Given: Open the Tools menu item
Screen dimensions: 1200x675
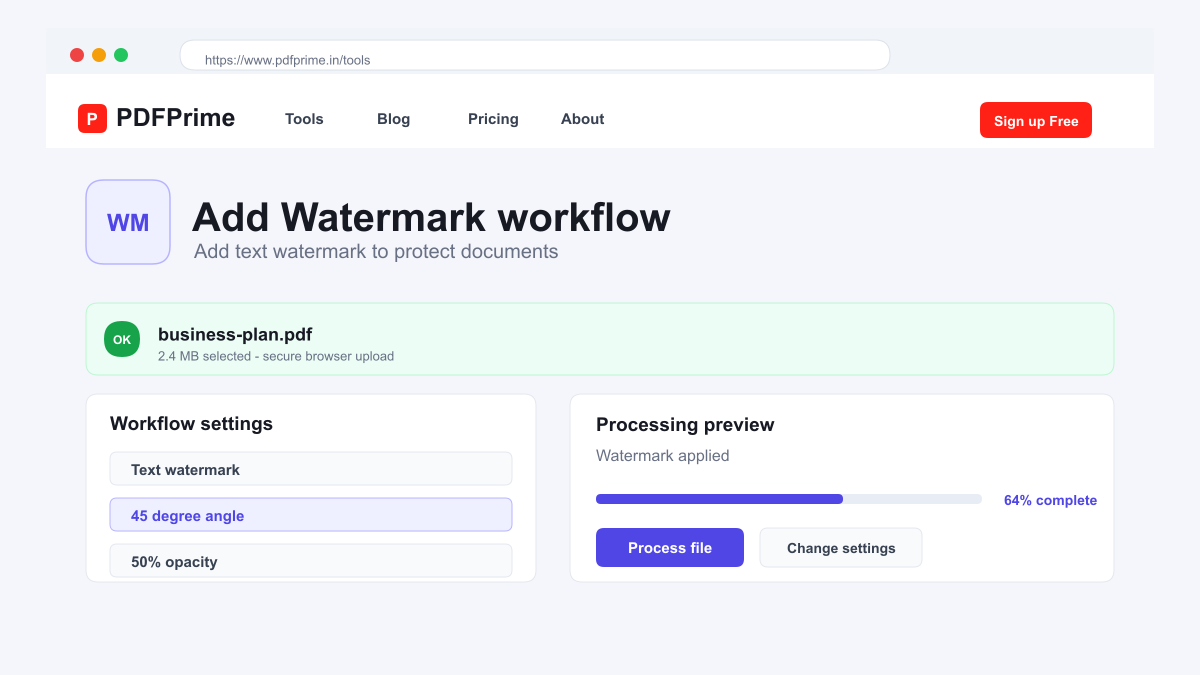Looking at the screenshot, I should pyautogui.click(x=304, y=119).
